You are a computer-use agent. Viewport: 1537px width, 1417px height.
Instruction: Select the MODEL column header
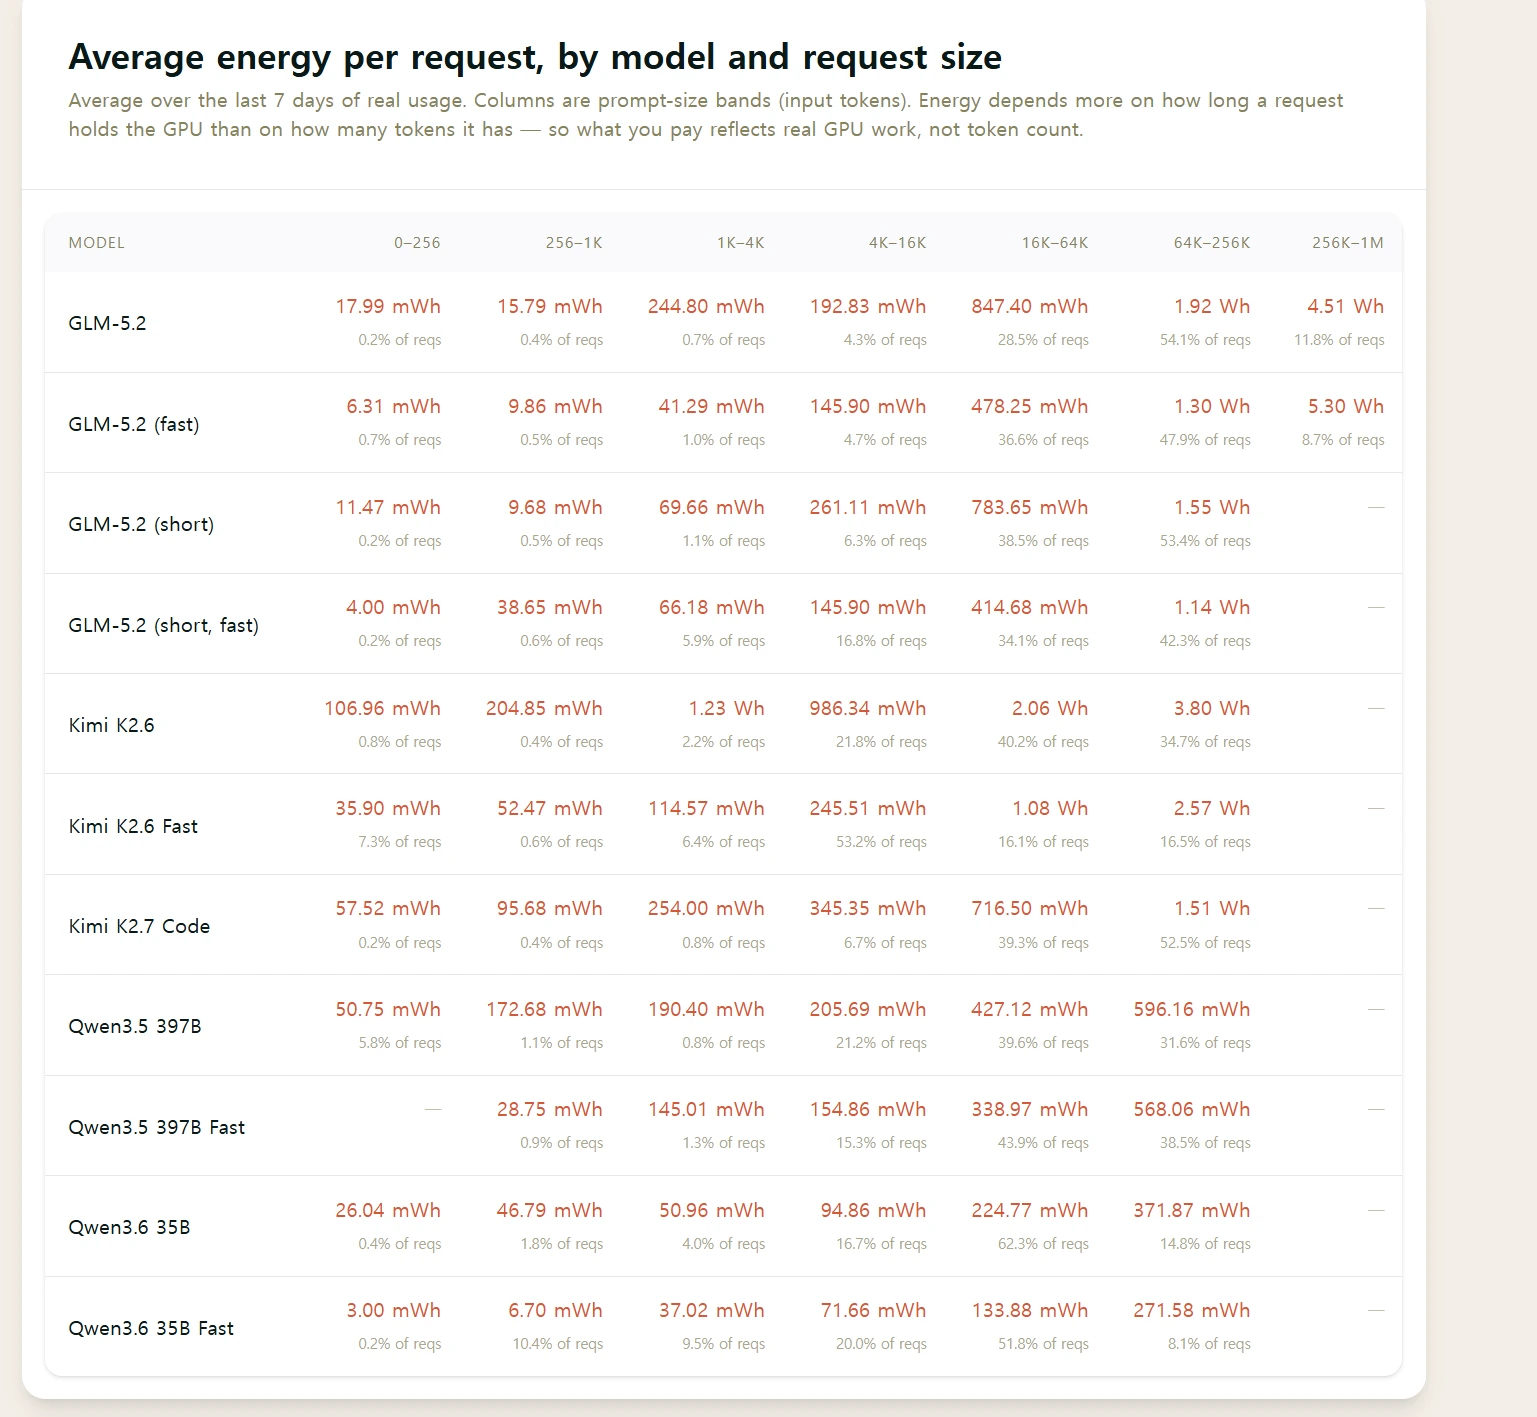(97, 243)
